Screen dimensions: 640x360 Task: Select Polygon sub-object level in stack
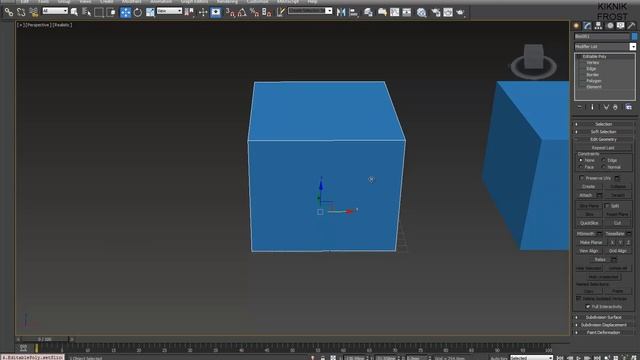(593, 81)
